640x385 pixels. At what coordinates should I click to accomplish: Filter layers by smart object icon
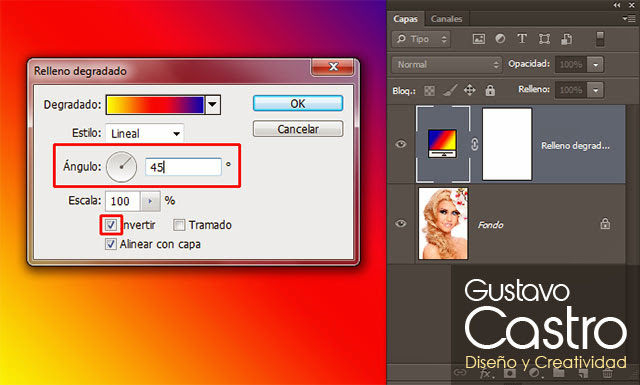(566, 39)
